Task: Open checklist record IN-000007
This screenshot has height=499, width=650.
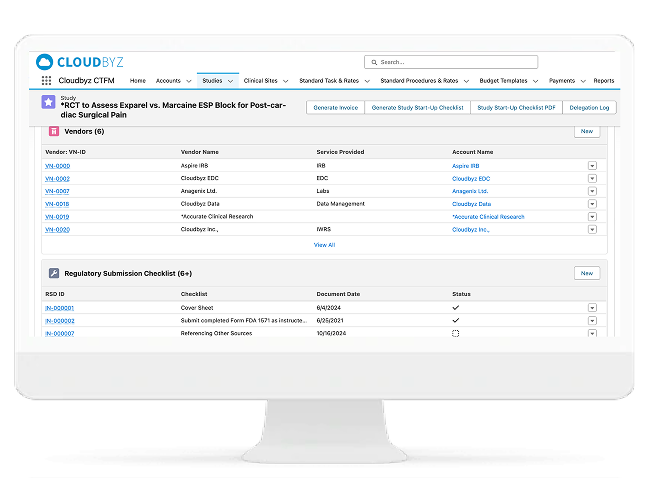Action: (60, 333)
